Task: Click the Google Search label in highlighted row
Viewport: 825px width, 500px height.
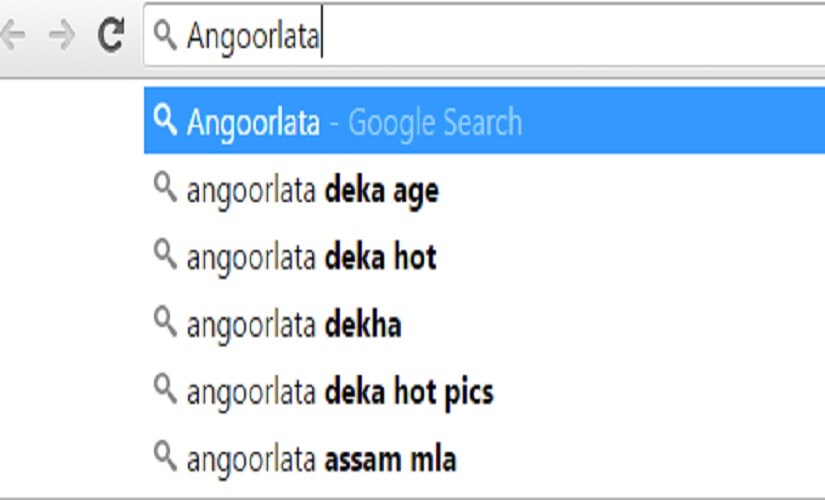Action: coord(435,122)
